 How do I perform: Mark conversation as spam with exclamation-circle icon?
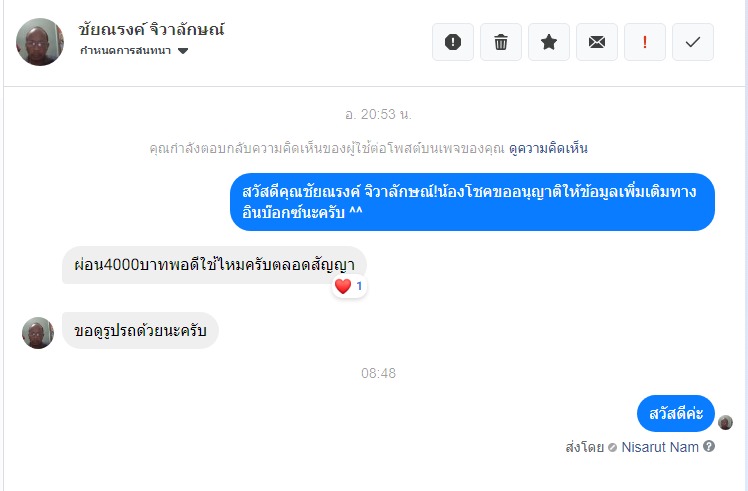453,42
